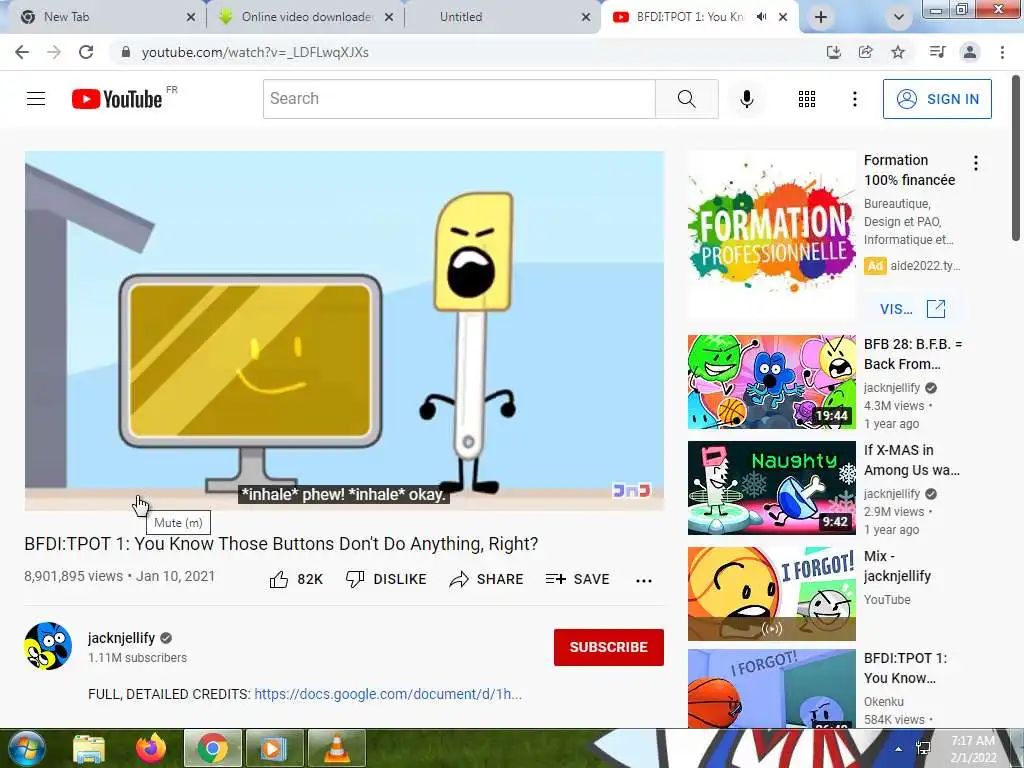Open Okenku's BFDI:TPOT 1 video title
Viewport: 1024px width, 768px height.
point(905,668)
